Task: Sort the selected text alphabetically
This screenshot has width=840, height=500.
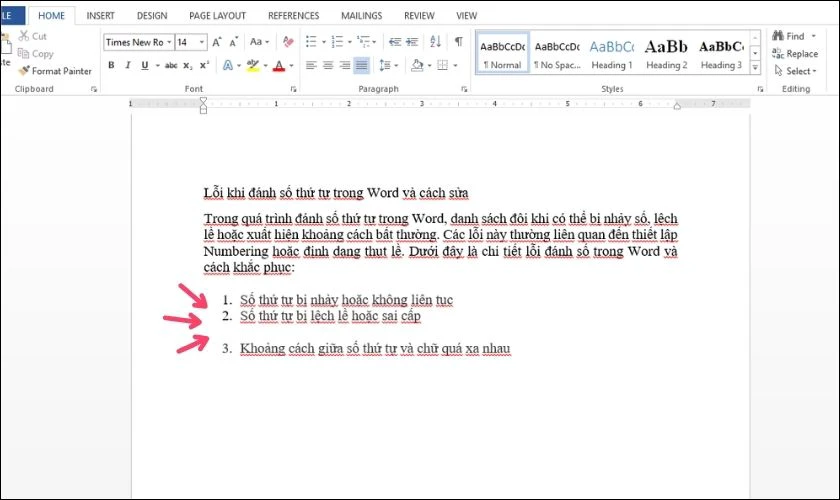Action: pyautogui.click(x=435, y=42)
